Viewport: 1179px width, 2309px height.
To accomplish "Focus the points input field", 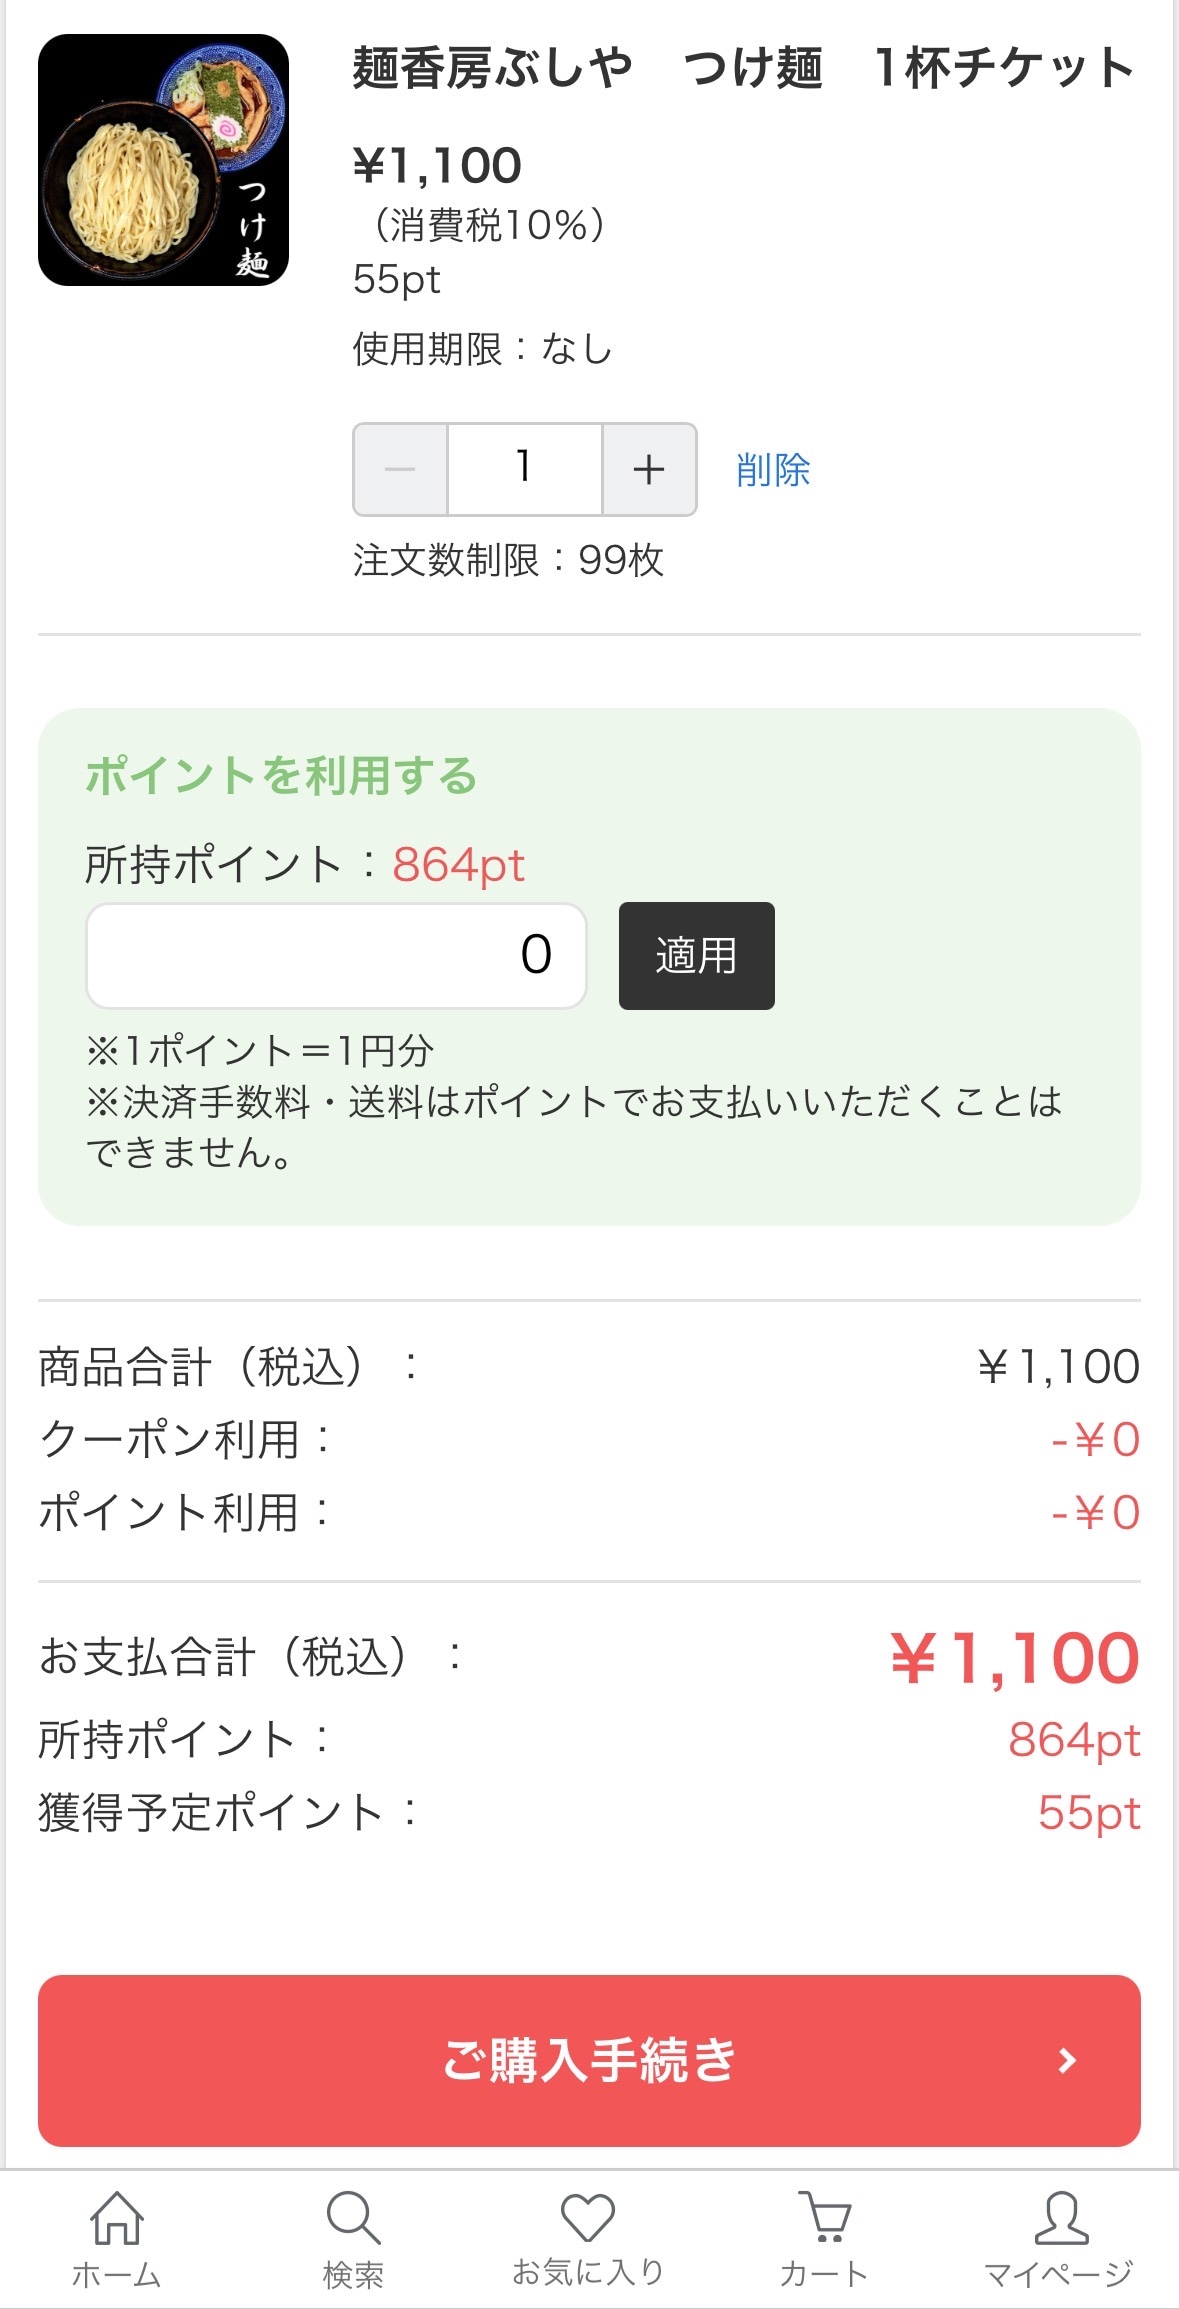I will point(336,955).
